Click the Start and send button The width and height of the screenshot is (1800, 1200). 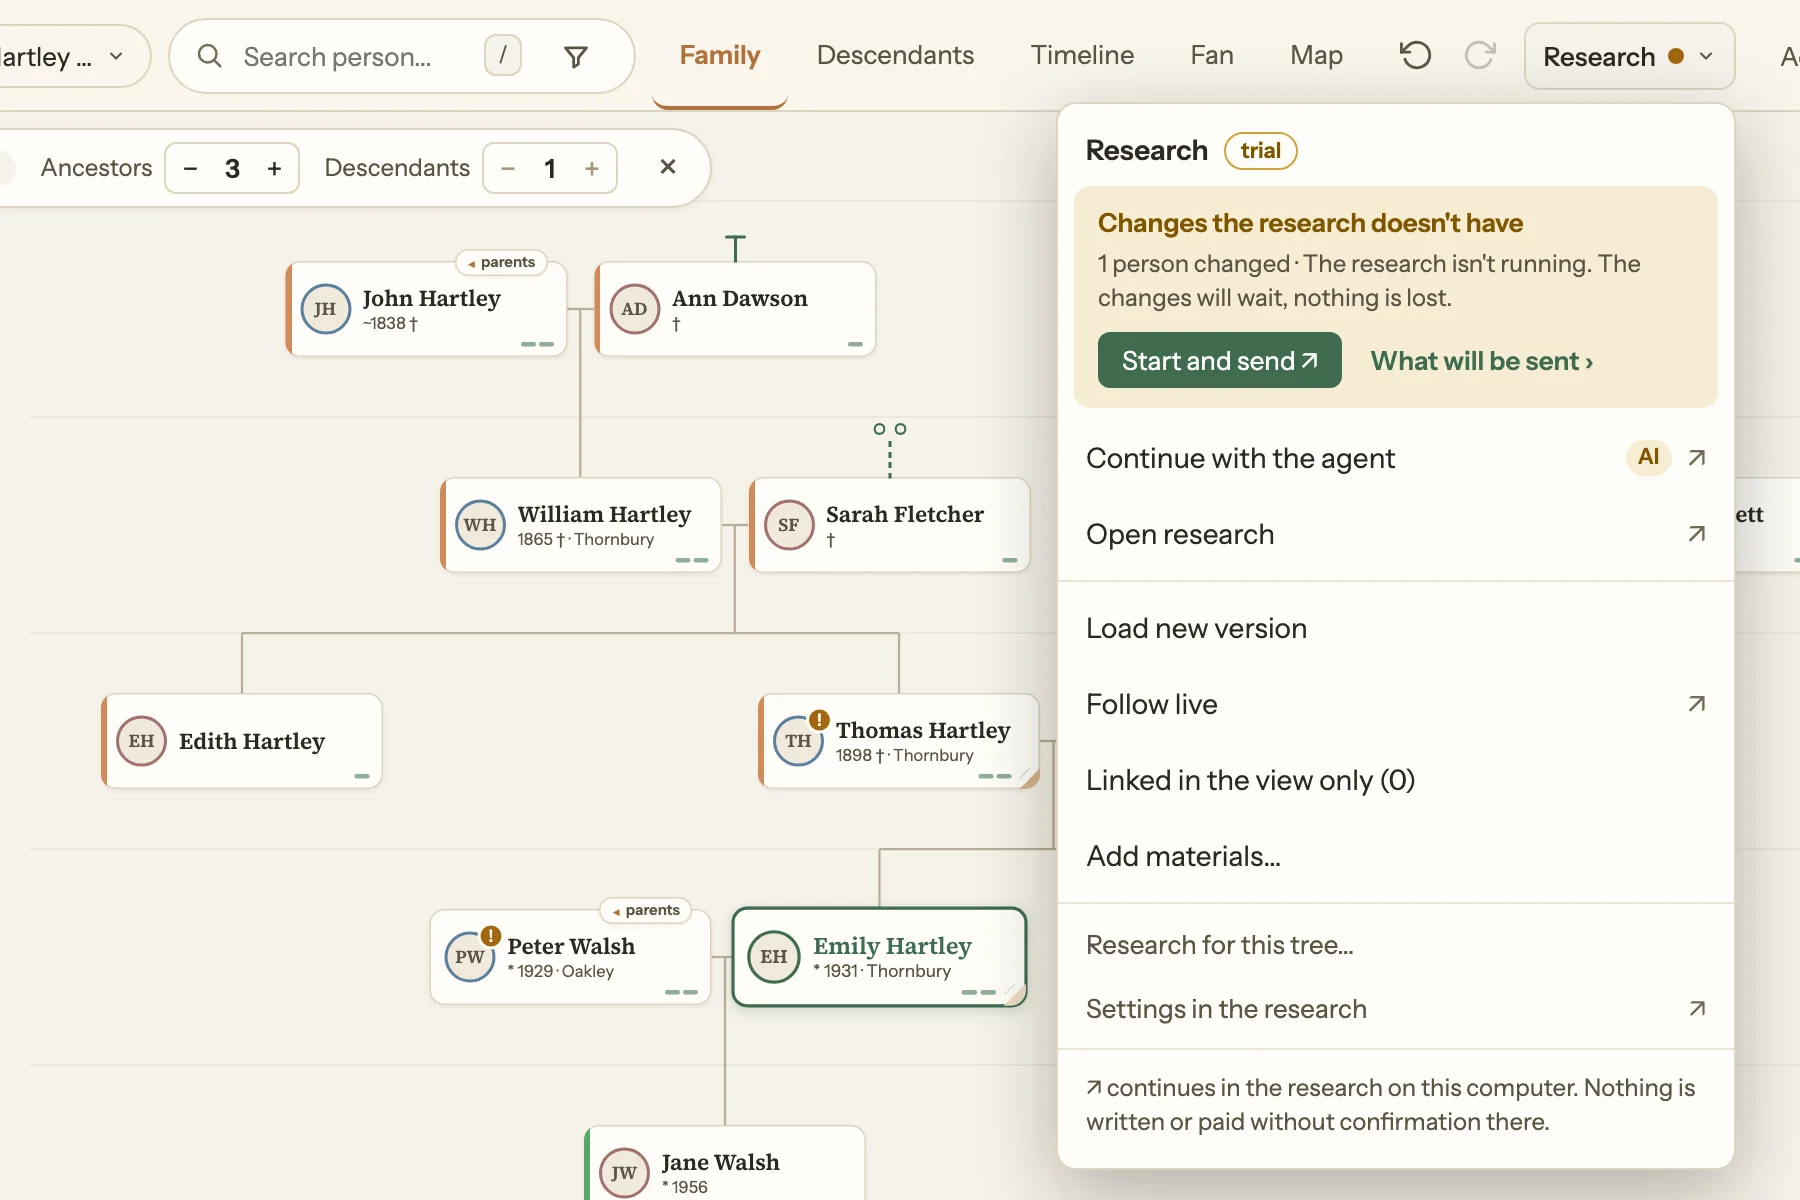1220,360
